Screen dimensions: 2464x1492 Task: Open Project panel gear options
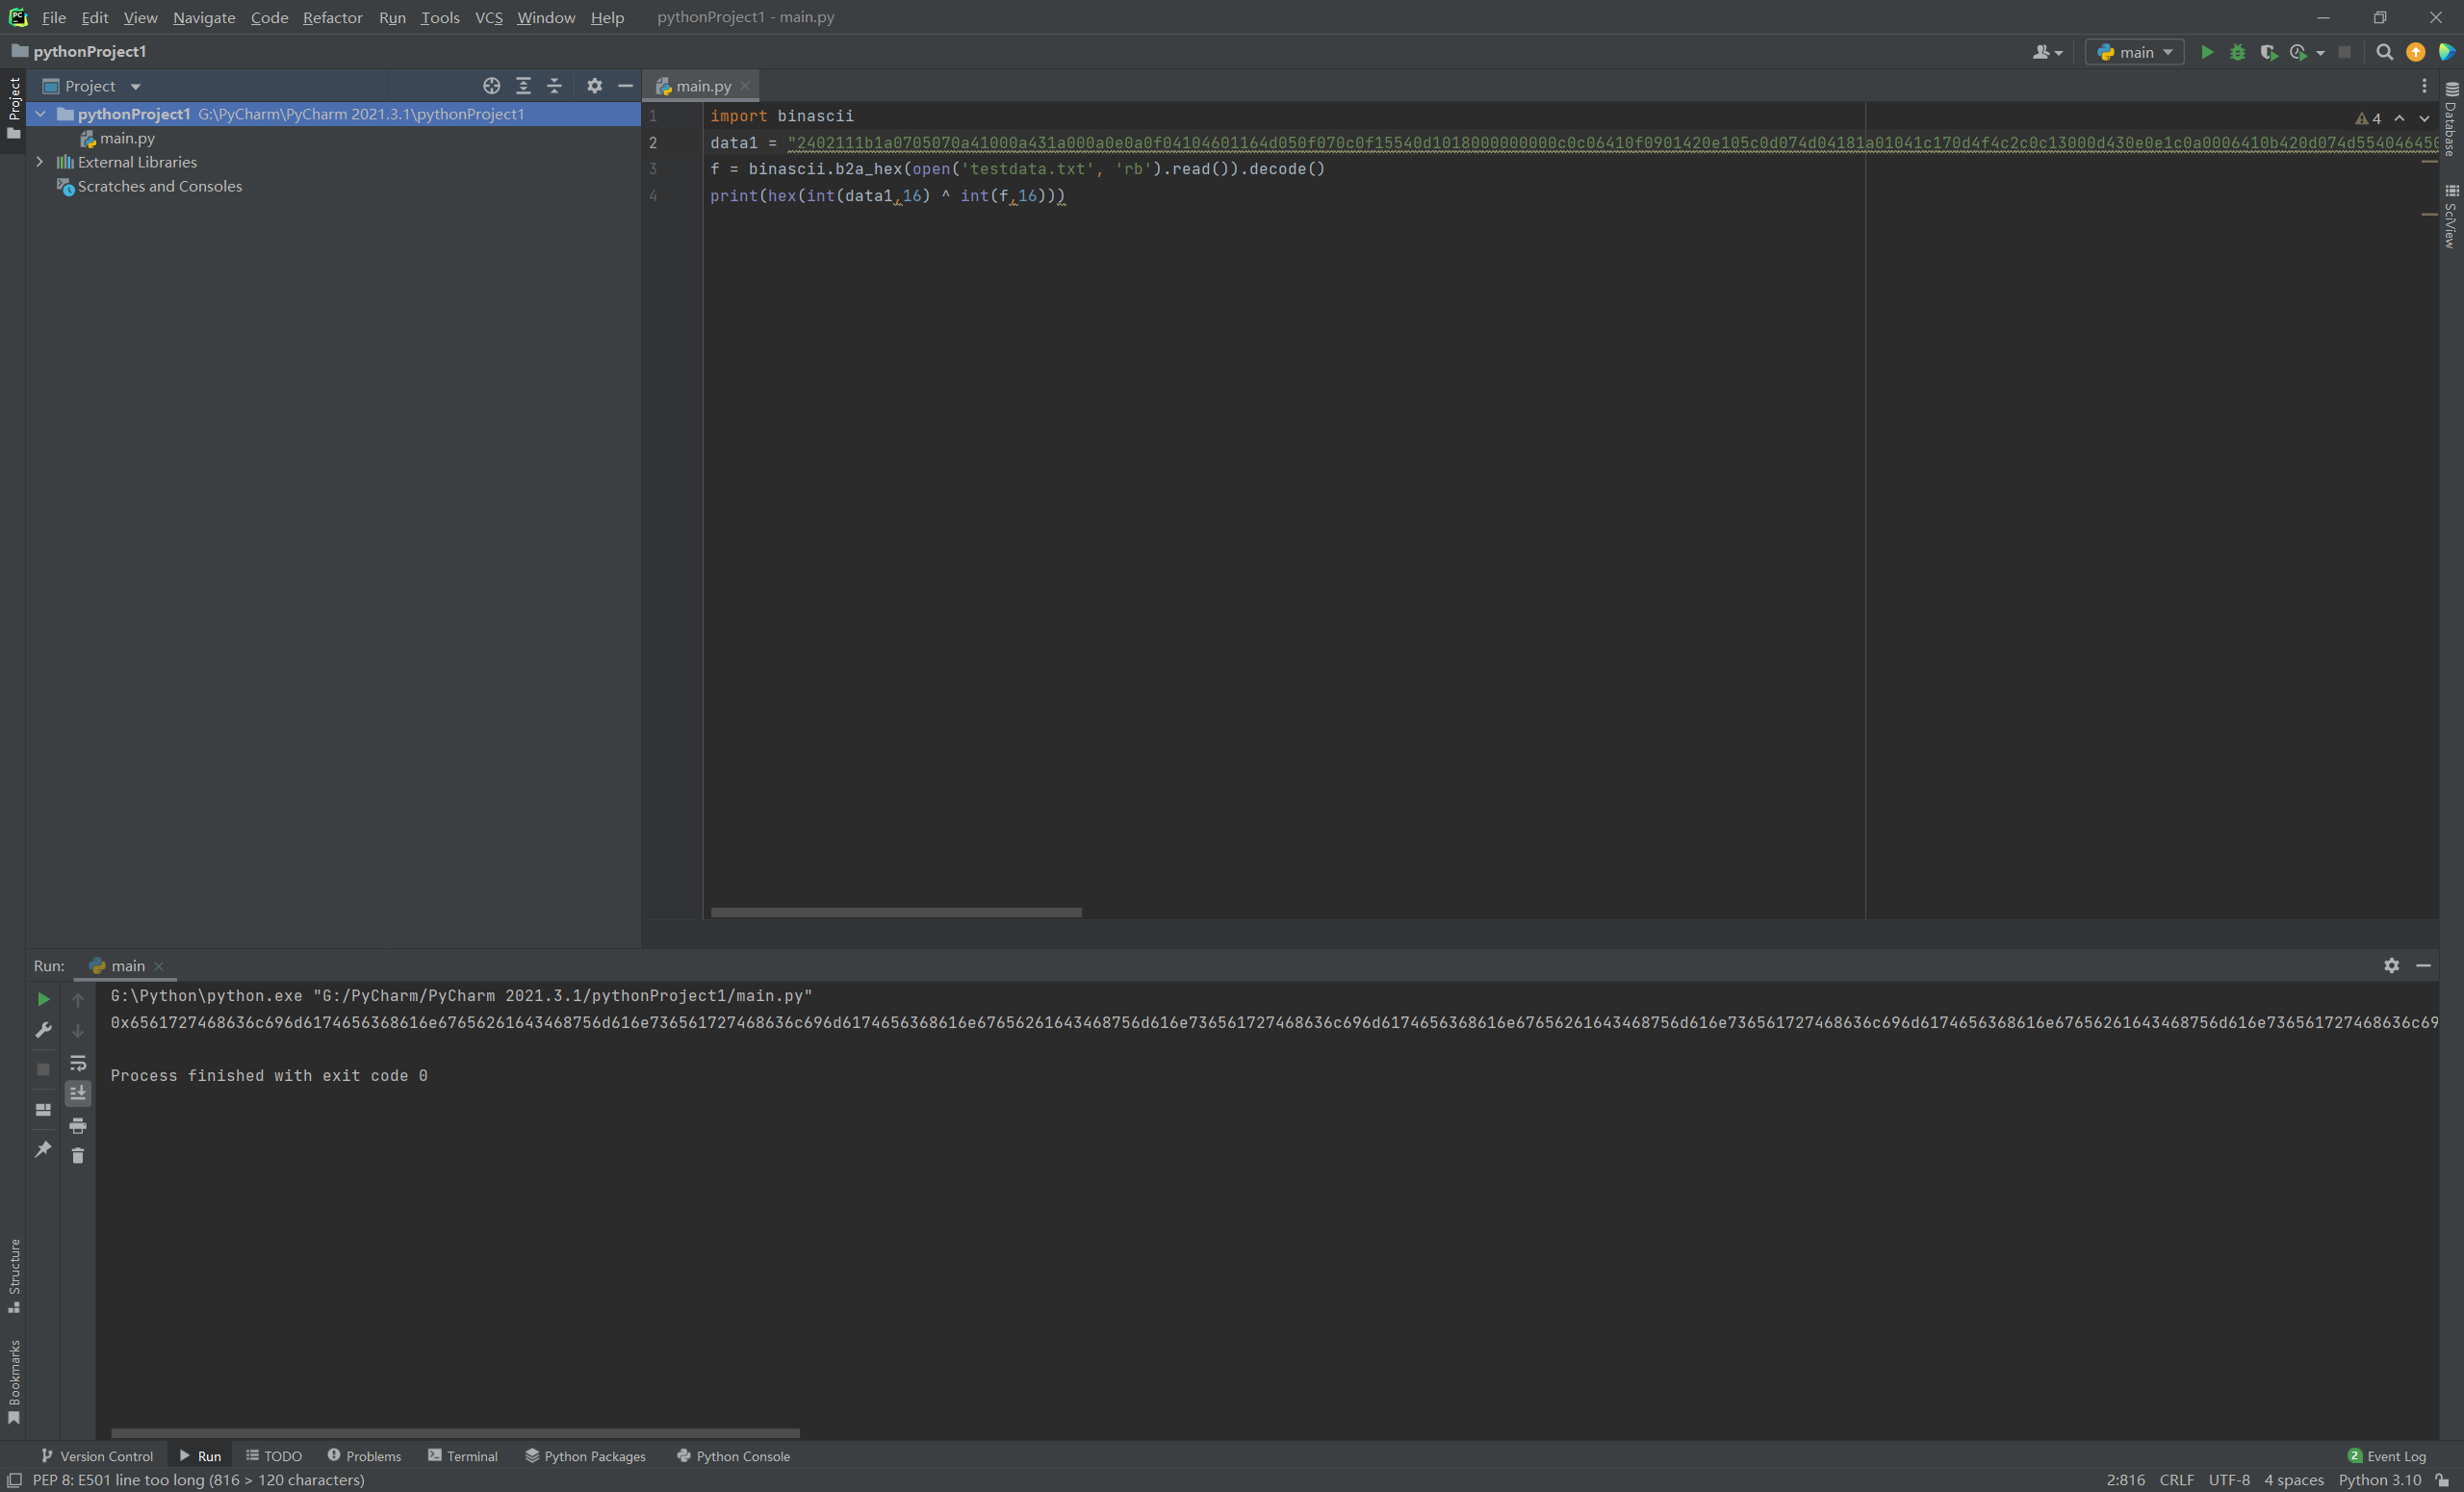click(x=594, y=86)
